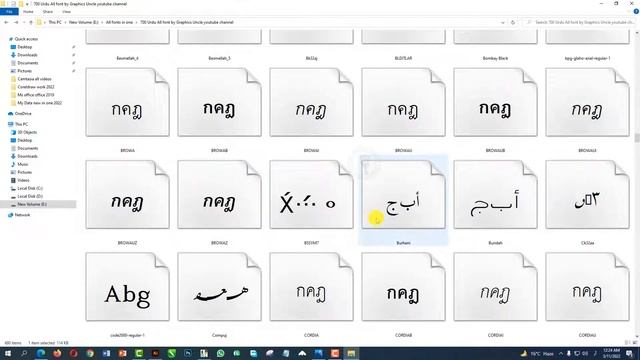Image resolution: width=640 pixels, height=360 pixels.
Task: Select the BROWAZ font file thumbnail
Action: [x=220, y=194]
